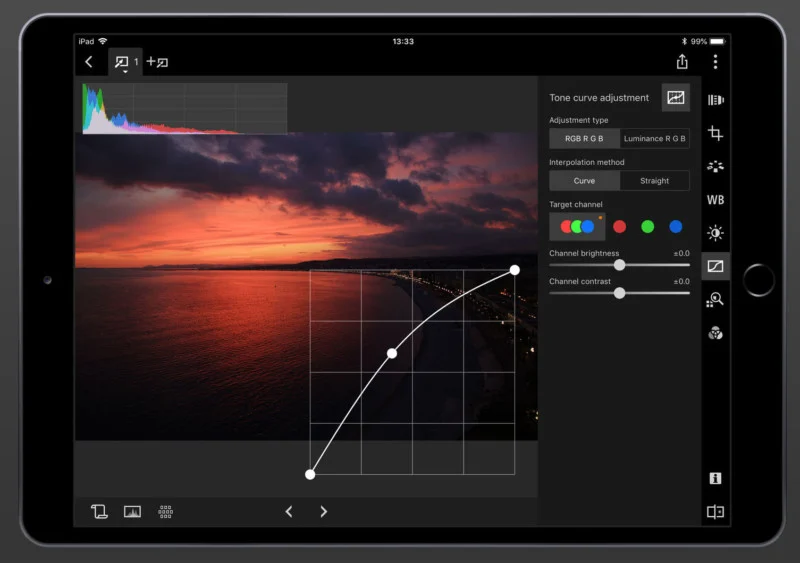Open the thumbnail grid view icon

coord(165,511)
